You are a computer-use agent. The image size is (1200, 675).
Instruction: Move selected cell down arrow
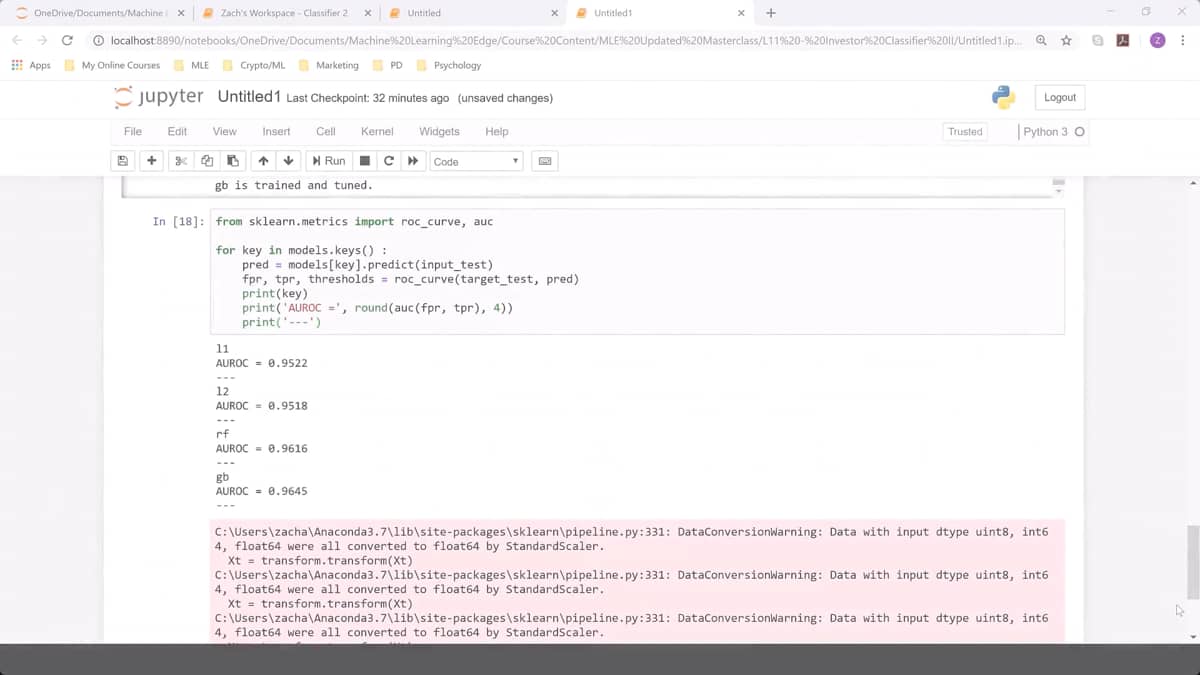pos(288,161)
